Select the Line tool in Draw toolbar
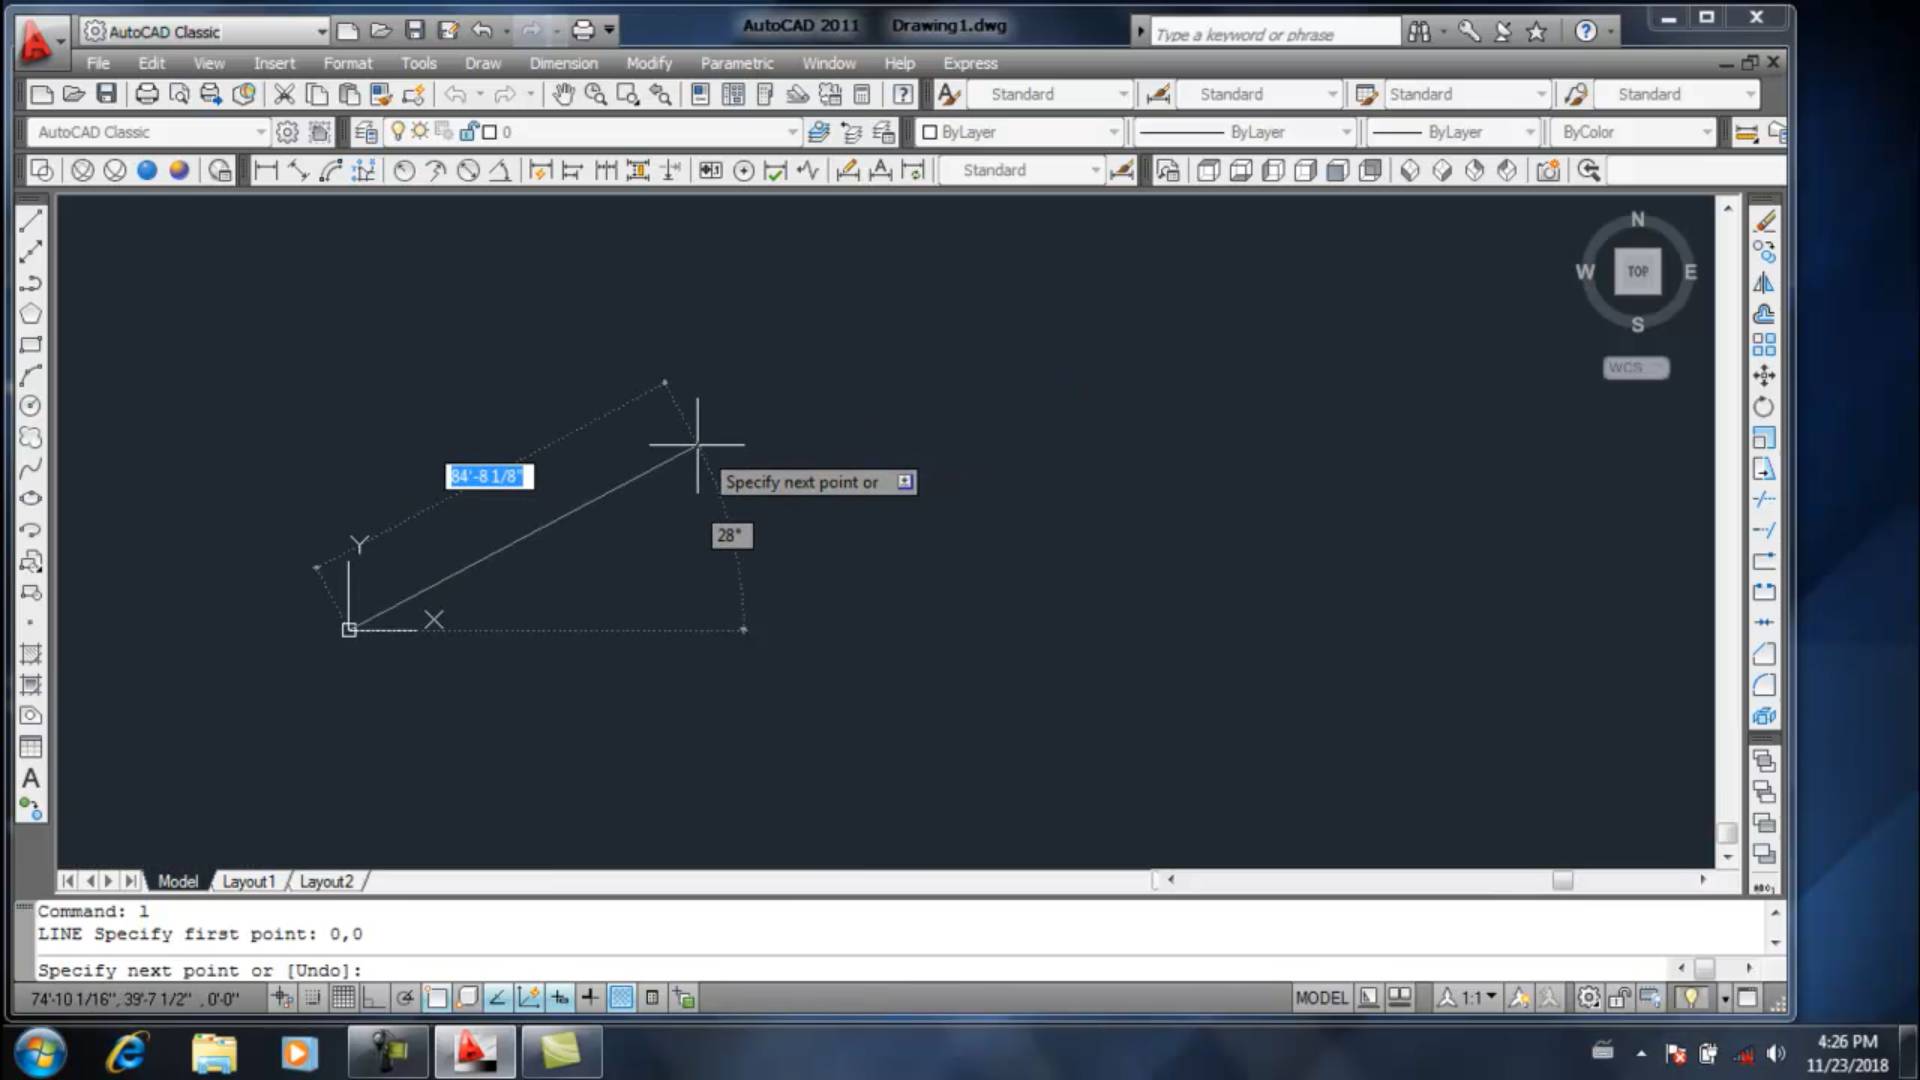The image size is (1920, 1080). (31, 221)
